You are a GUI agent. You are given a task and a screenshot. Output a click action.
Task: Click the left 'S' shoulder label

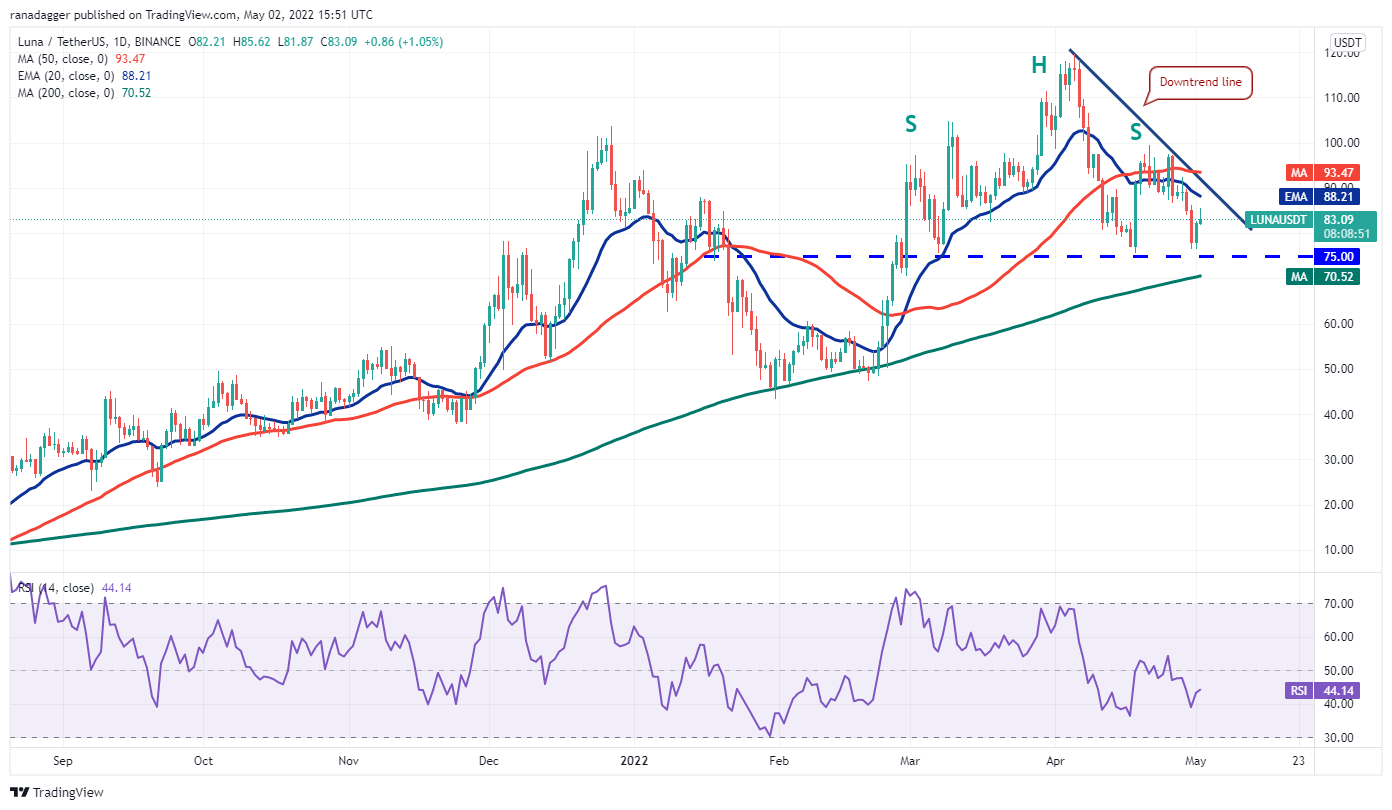pyautogui.click(x=911, y=124)
